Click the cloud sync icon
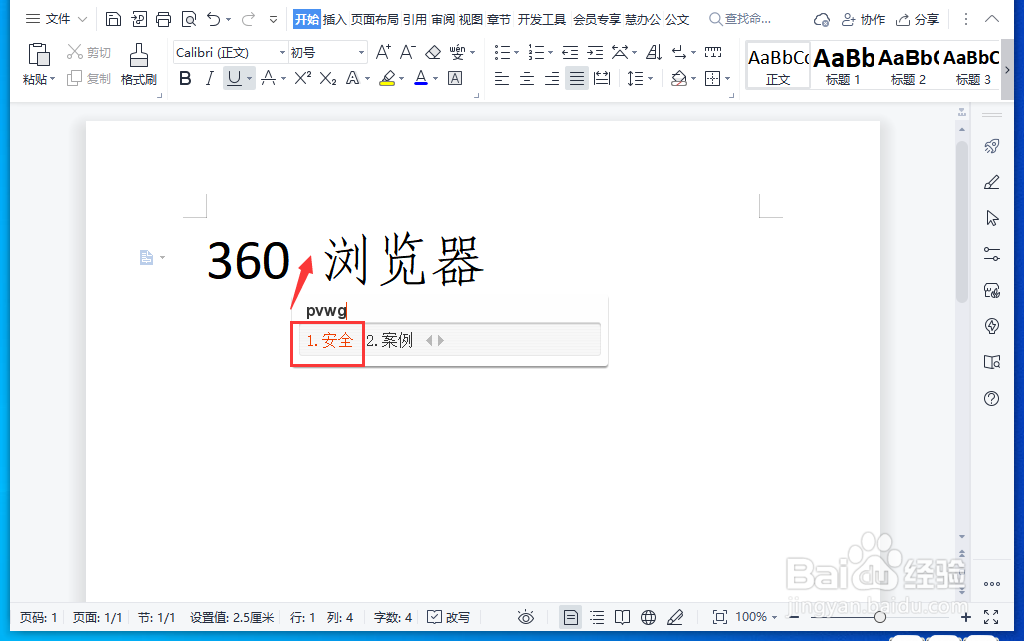This screenshot has width=1024, height=641. coord(822,20)
